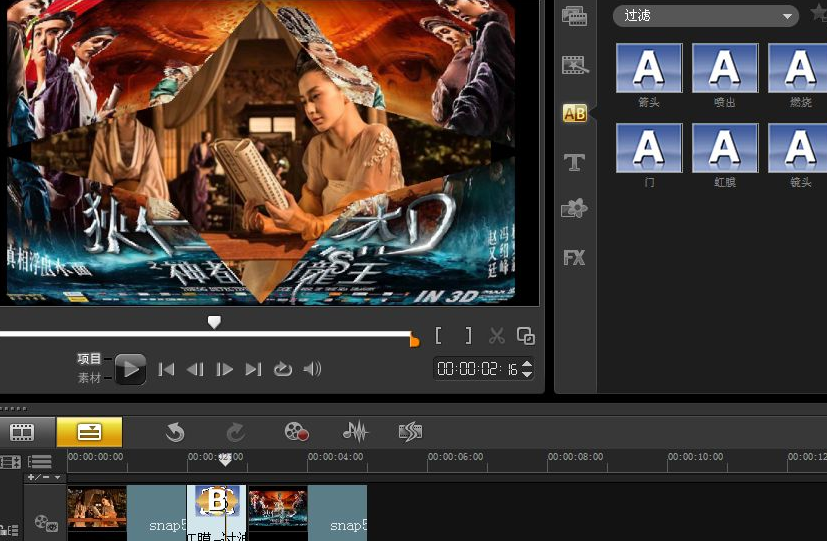
Task: Open the Record/Capture option
Action: click(296, 432)
